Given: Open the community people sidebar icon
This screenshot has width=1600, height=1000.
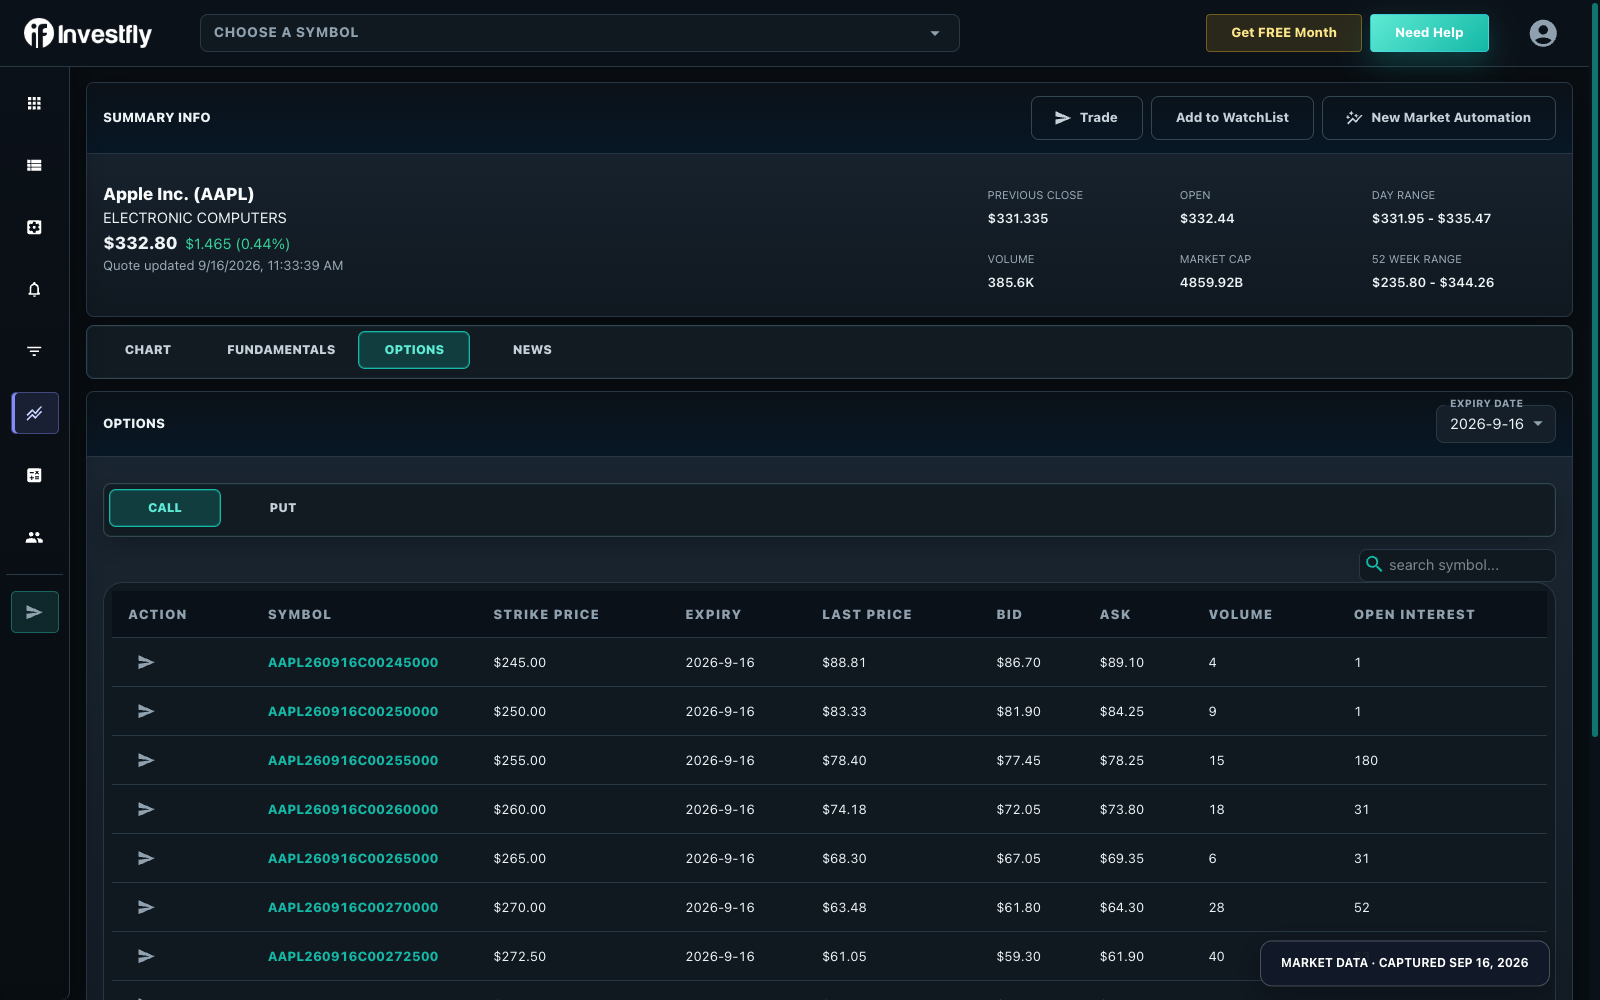Looking at the screenshot, I should [34, 537].
